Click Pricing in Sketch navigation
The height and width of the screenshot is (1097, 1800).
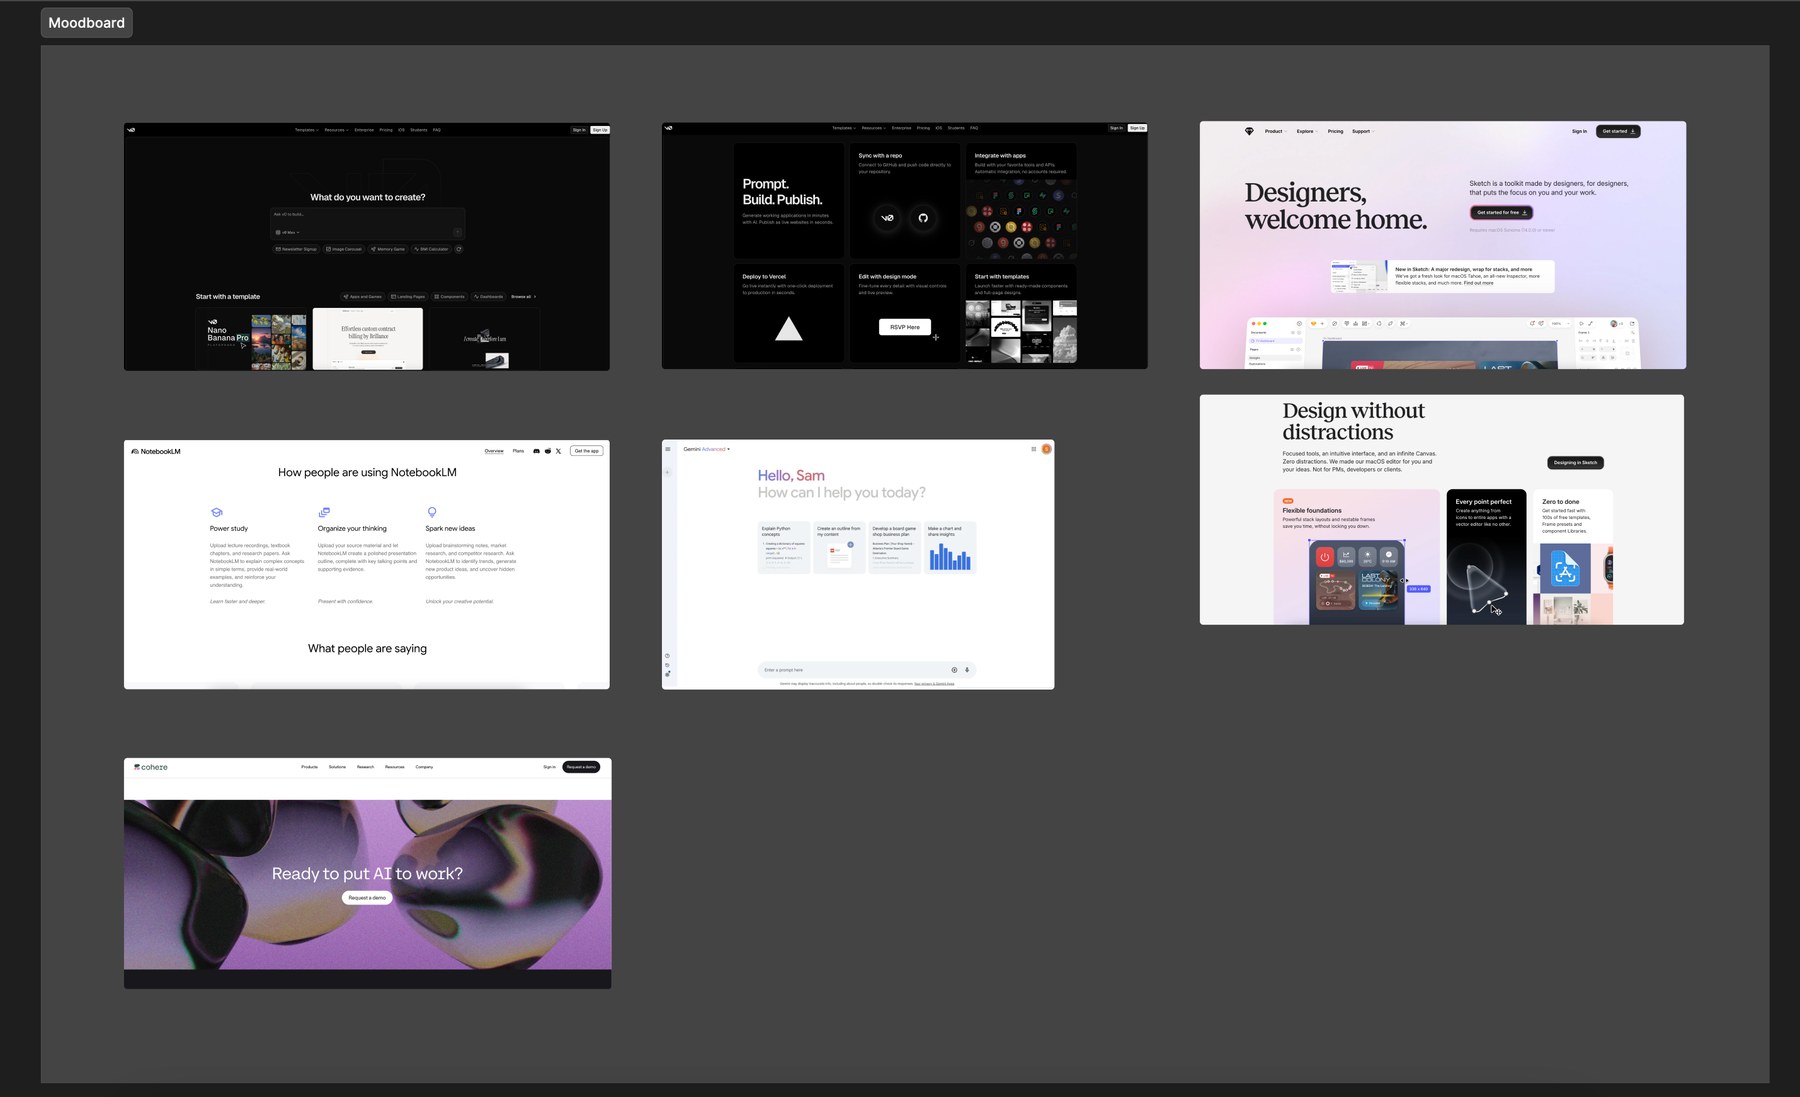1335,131
